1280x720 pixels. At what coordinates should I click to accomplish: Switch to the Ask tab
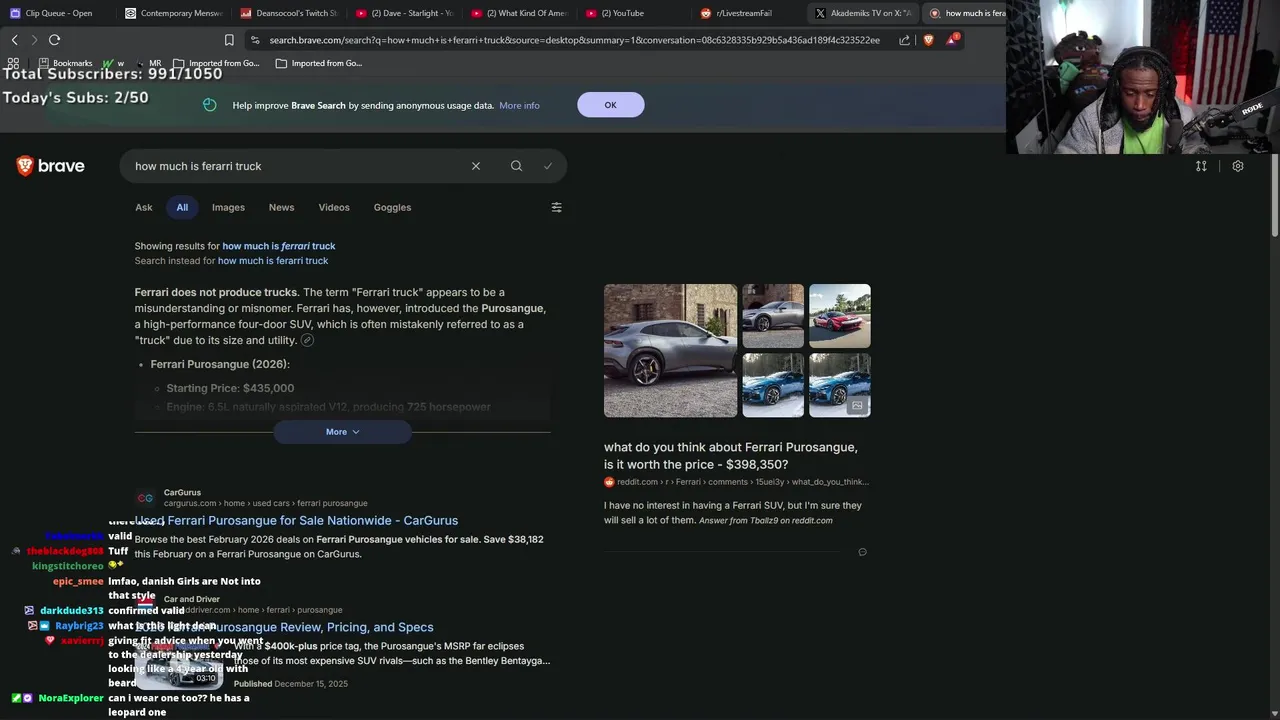(x=144, y=207)
